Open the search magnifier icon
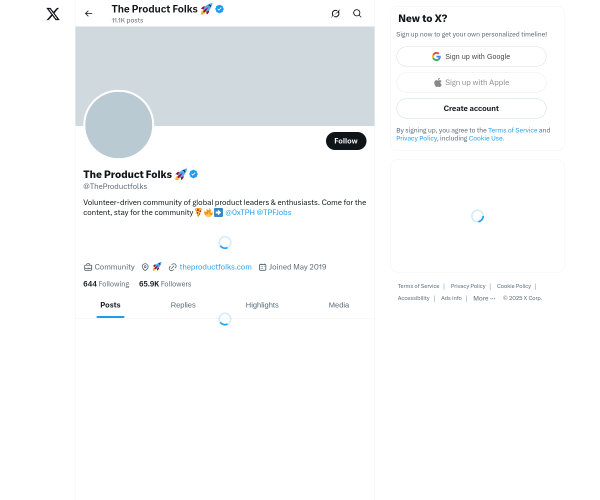The width and height of the screenshot is (600, 500). pyautogui.click(x=357, y=14)
